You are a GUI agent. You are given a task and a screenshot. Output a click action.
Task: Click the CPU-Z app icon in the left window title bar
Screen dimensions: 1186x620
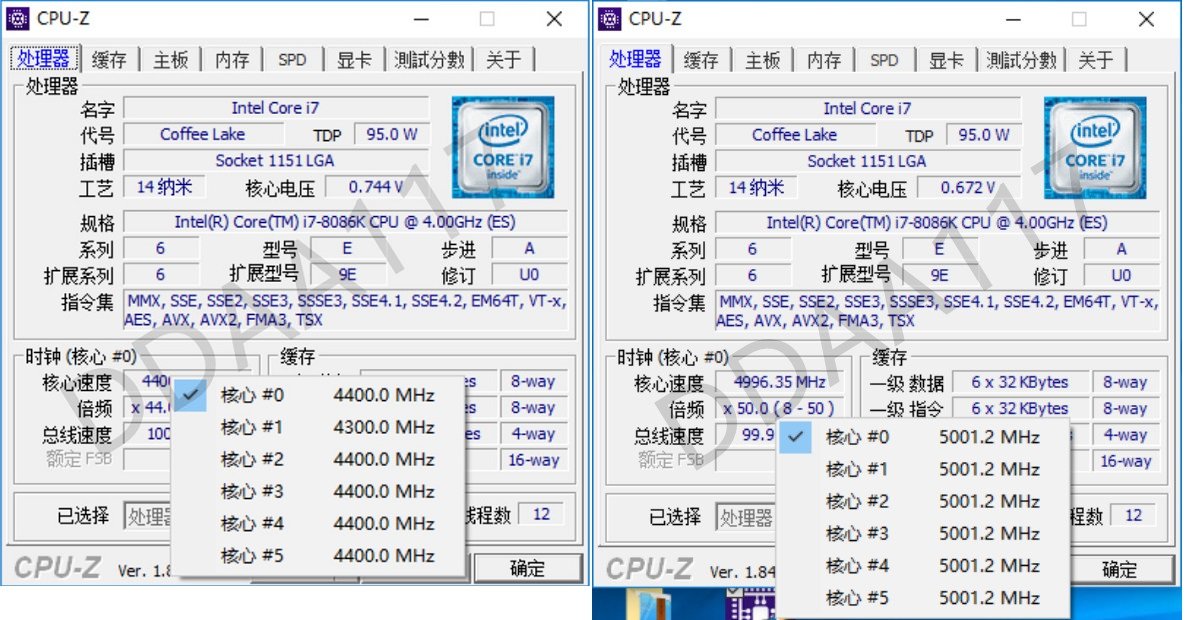[x=18, y=18]
